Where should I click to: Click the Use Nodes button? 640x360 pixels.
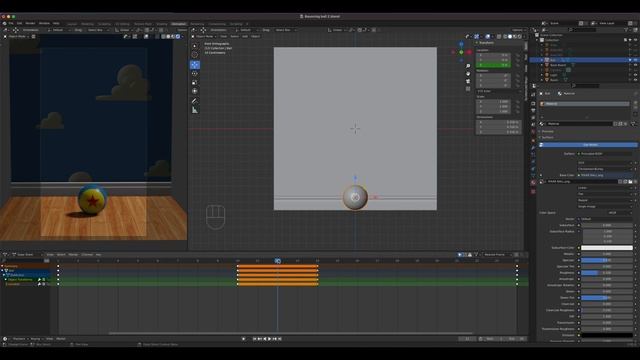pos(590,145)
